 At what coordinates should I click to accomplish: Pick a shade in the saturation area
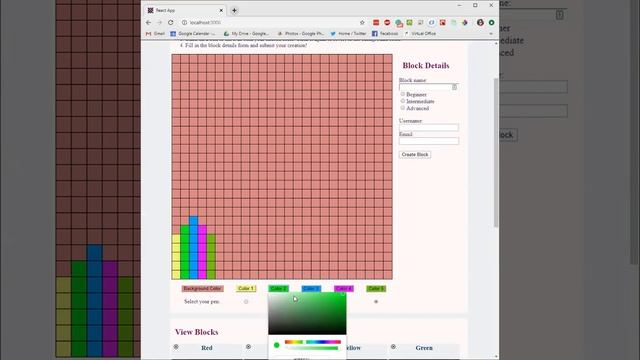click(x=307, y=313)
